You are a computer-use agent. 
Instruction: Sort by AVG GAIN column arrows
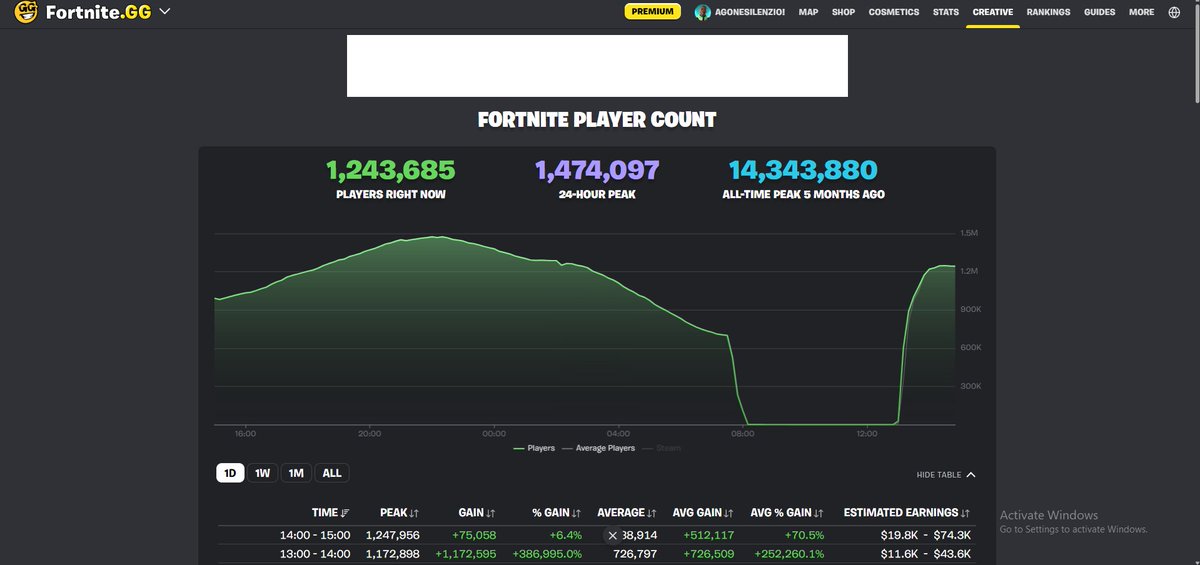(x=729, y=513)
